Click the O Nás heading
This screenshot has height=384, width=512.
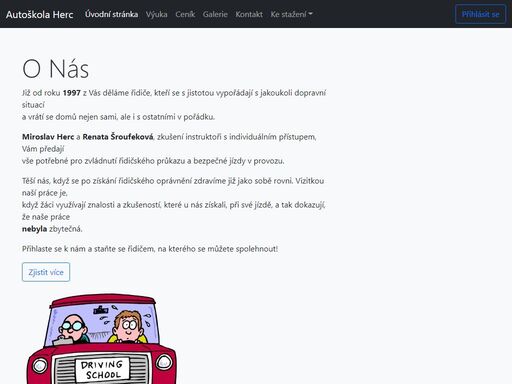point(55,69)
